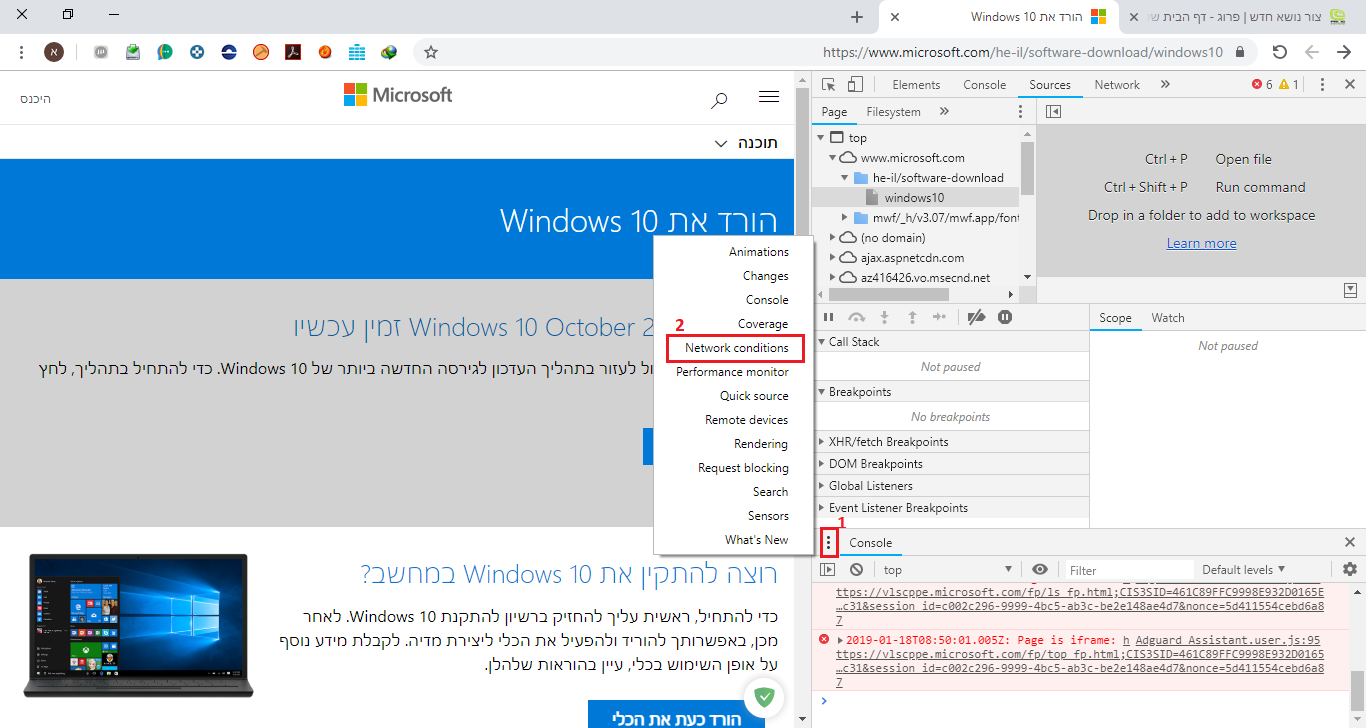Image resolution: width=1366 pixels, height=728 pixels.
Task: Show more DevTools panel tabs
Action: click(1165, 85)
